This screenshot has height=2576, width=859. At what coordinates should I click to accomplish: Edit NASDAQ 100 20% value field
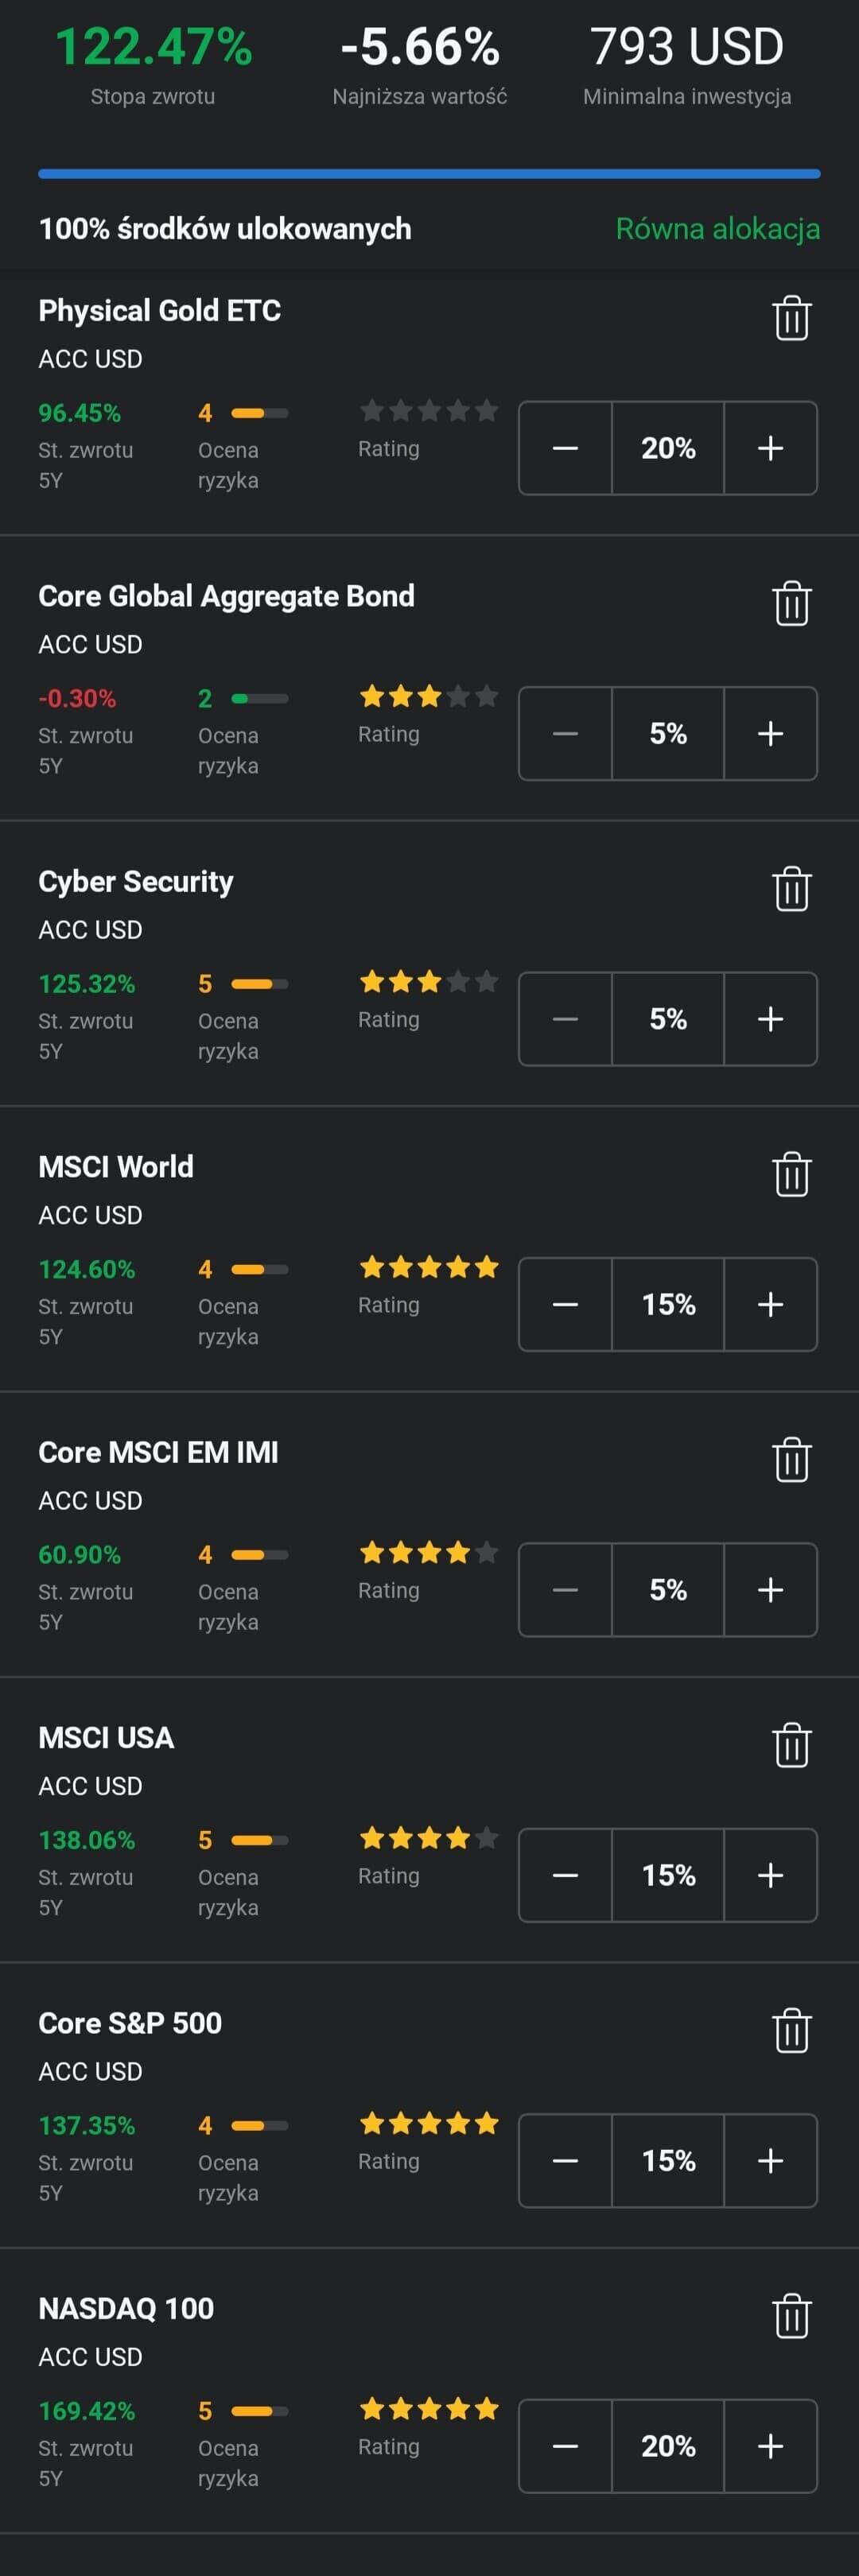[x=668, y=2446]
